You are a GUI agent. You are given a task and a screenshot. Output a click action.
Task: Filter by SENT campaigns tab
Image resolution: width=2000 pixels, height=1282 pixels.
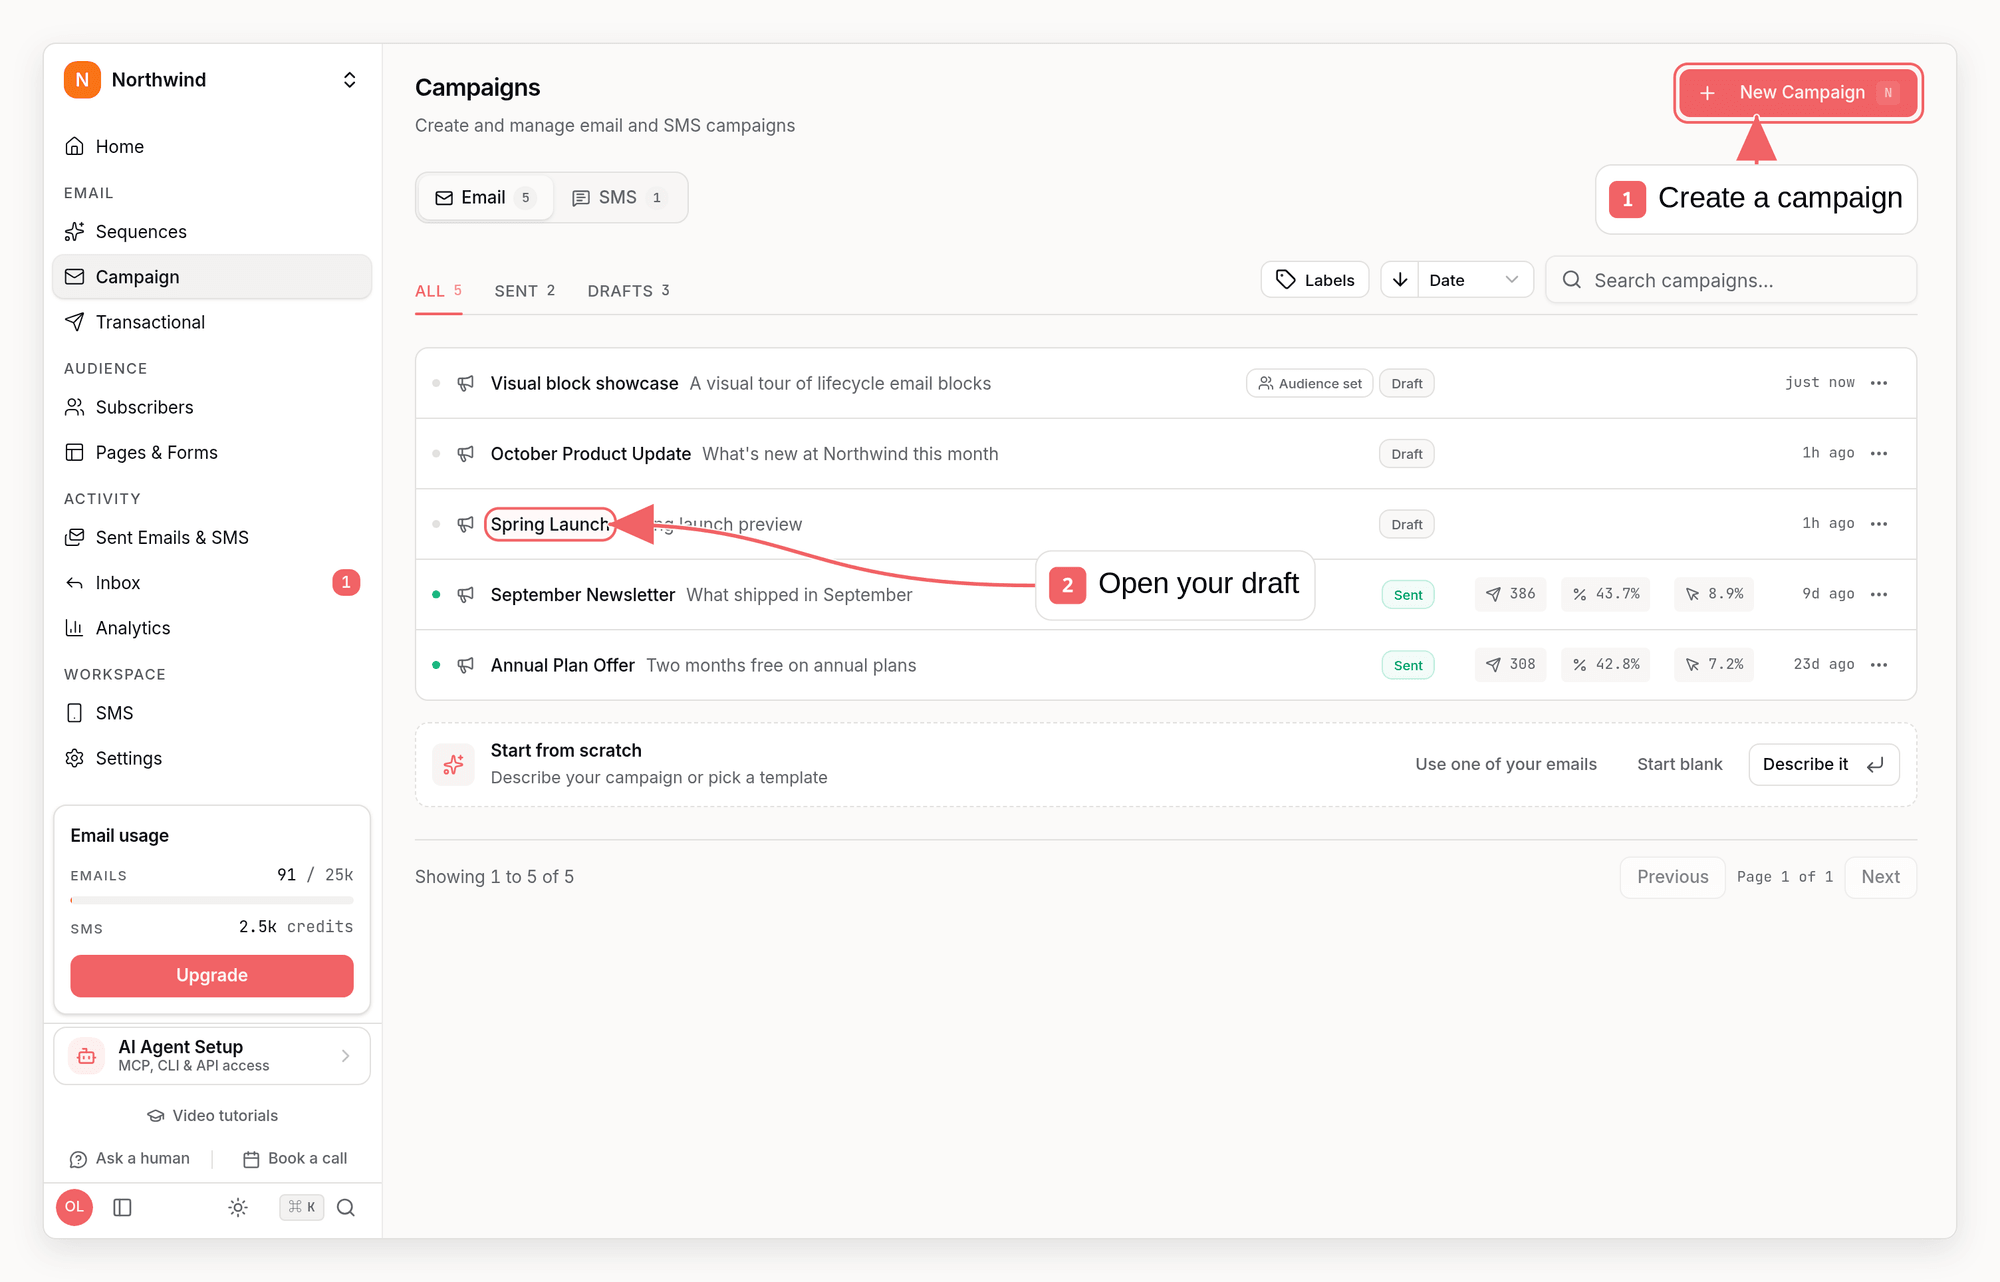pos(524,291)
